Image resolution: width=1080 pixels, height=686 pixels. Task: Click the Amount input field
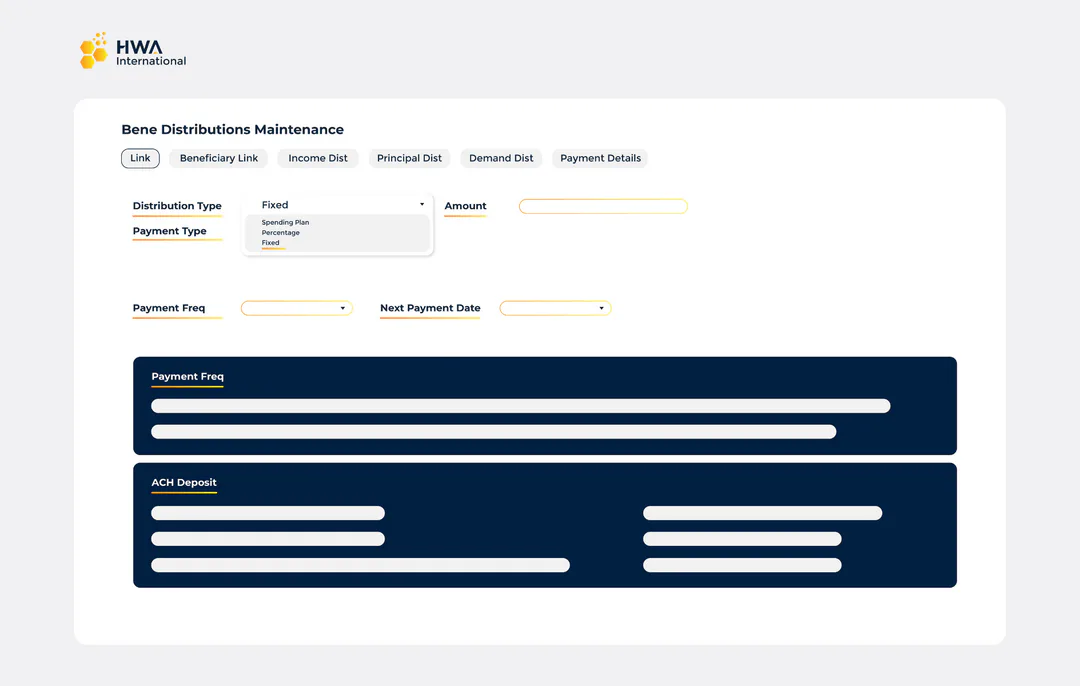coord(603,206)
